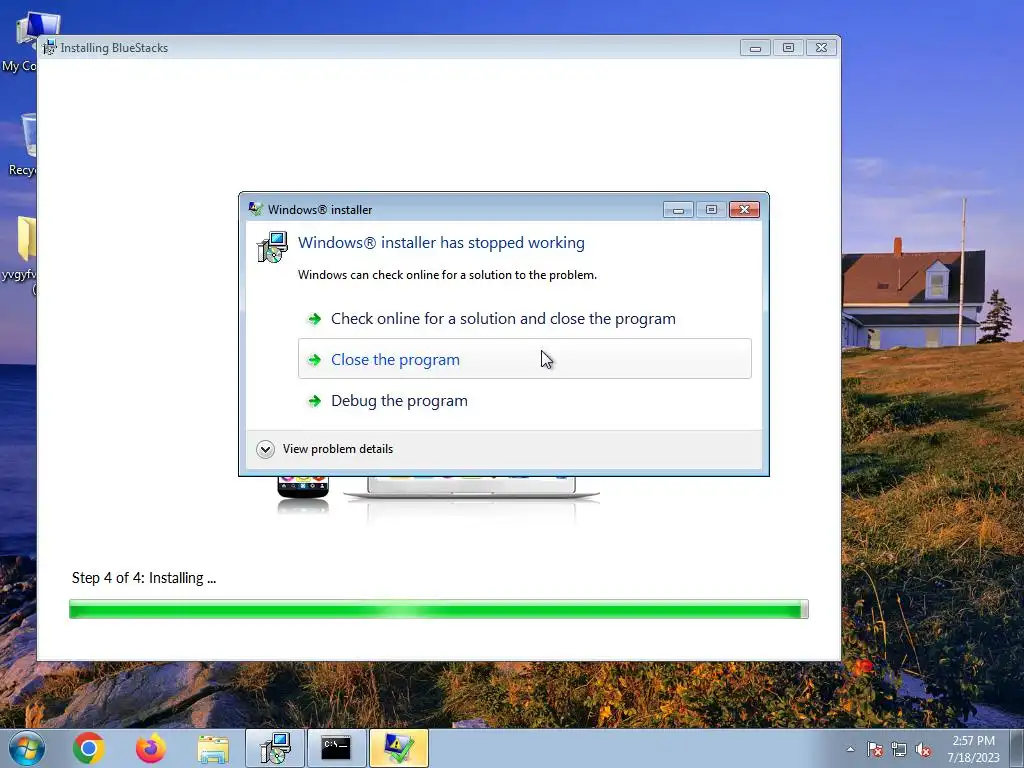Click the green installation progress bar
1024x768 pixels.
pyautogui.click(x=439, y=609)
